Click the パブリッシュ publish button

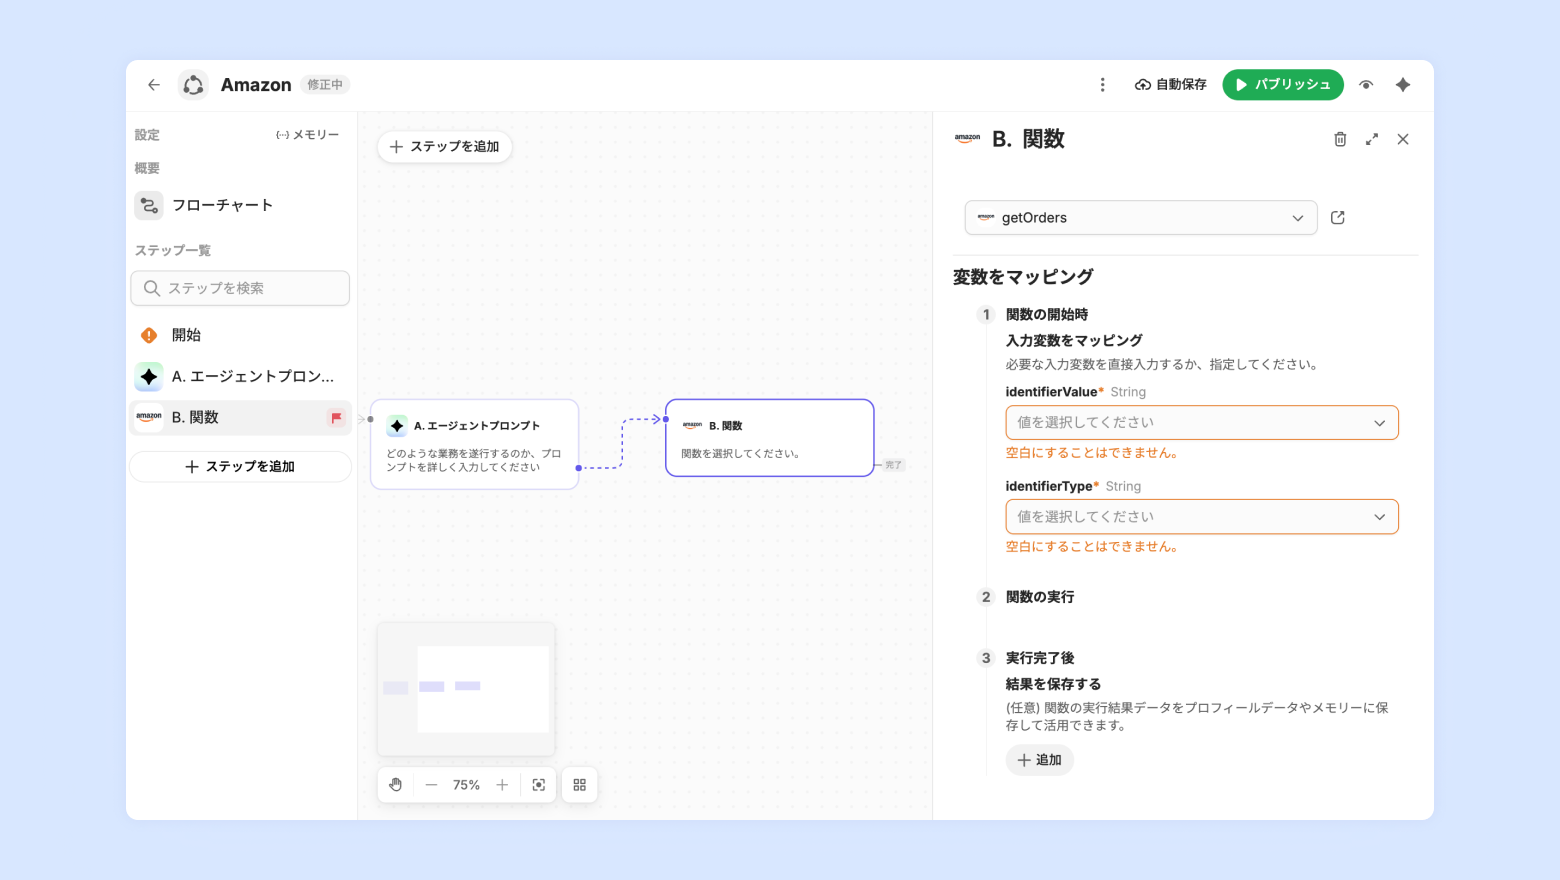click(x=1283, y=85)
